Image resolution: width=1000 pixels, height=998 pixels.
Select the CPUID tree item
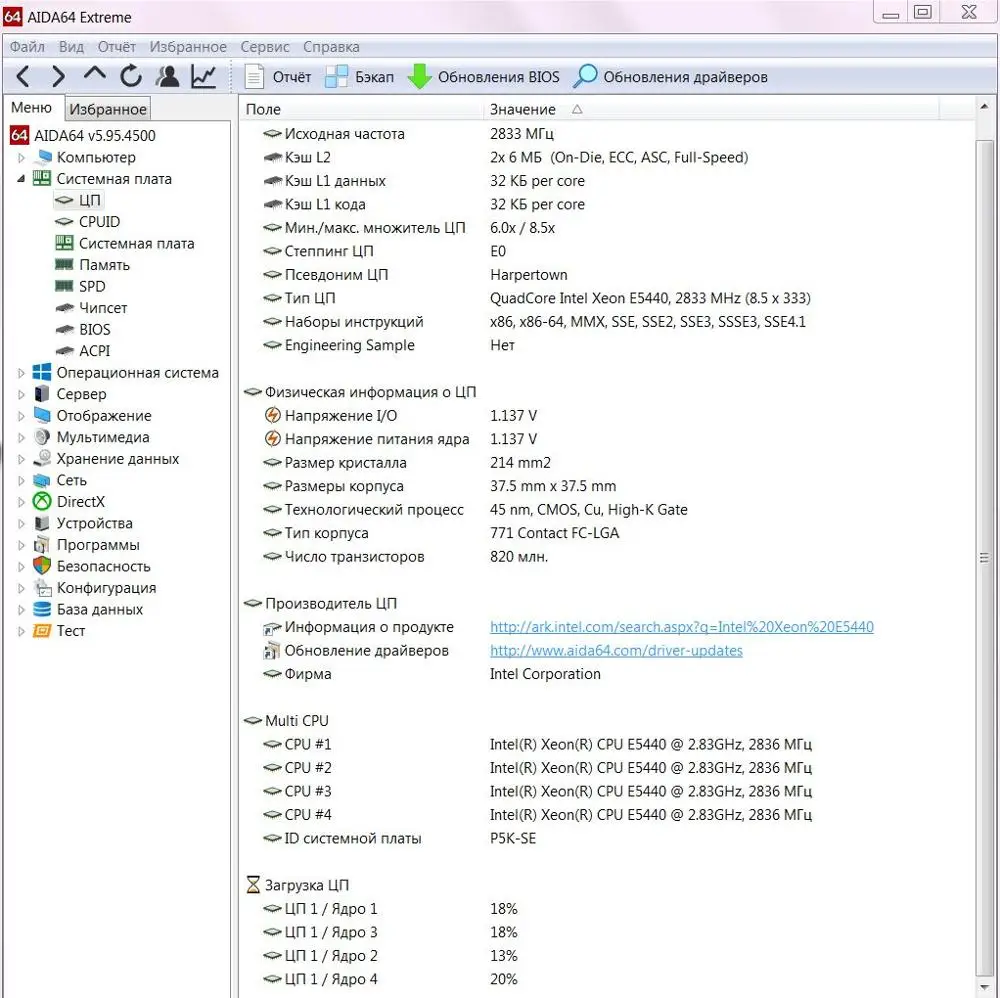pos(87,222)
